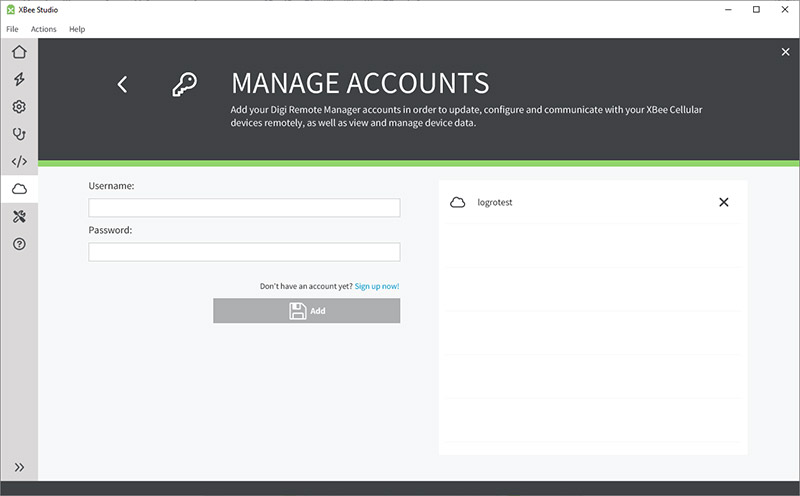This screenshot has width=800, height=496.
Task: Open the question mark help sidebar icon
Action: 19,244
